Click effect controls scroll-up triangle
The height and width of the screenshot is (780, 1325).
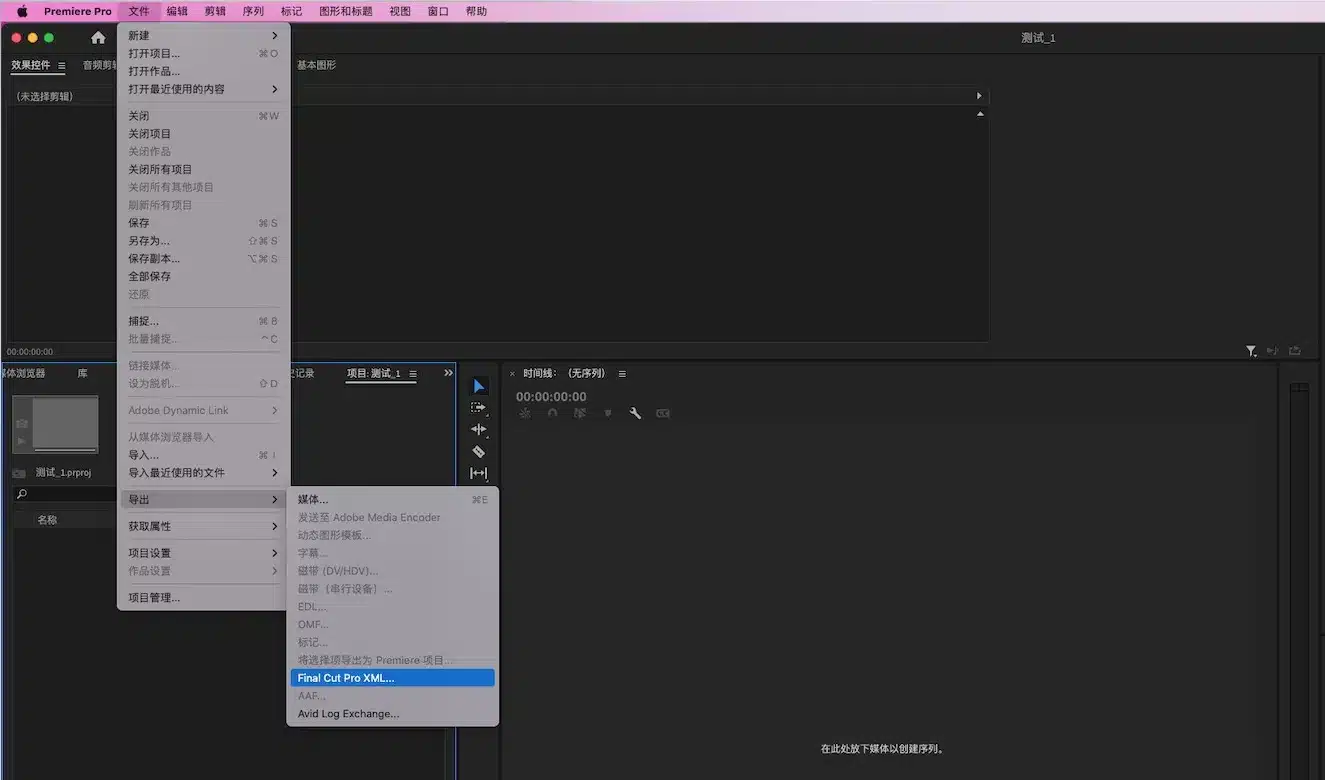click(980, 114)
